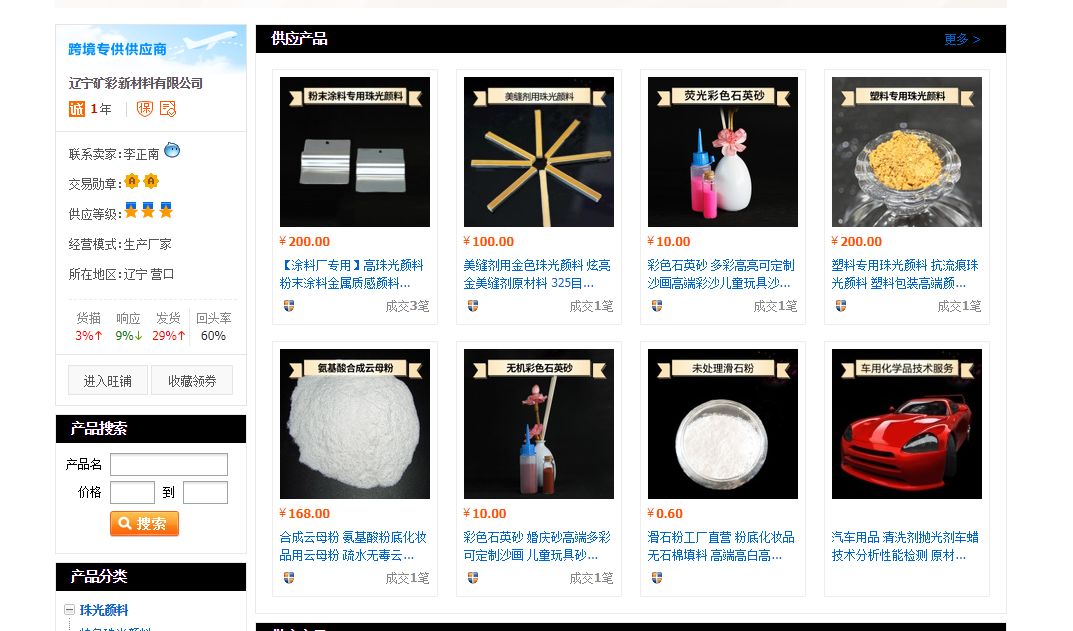Screen dimensions: 1073x631
Task: Click the certificate icon after the shield
Action: (x=168, y=109)
